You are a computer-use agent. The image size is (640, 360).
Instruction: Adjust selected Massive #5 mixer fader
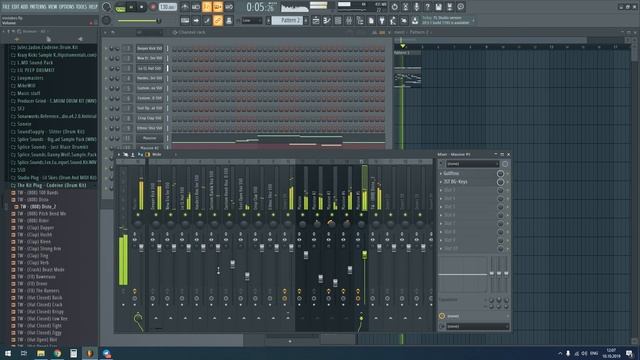coord(364,255)
